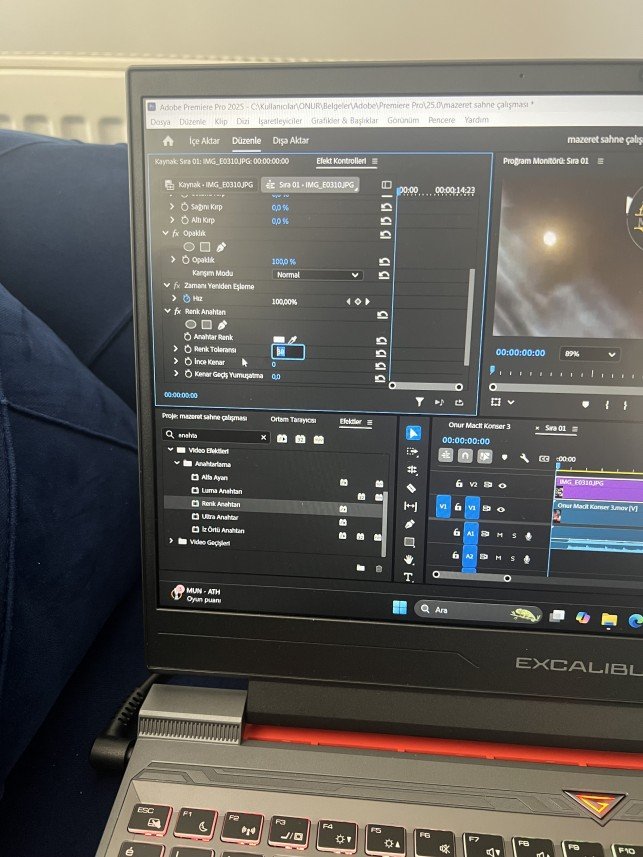Toggle V2 track visibility eye
Screen dimensions: 643x857
(502, 484)
